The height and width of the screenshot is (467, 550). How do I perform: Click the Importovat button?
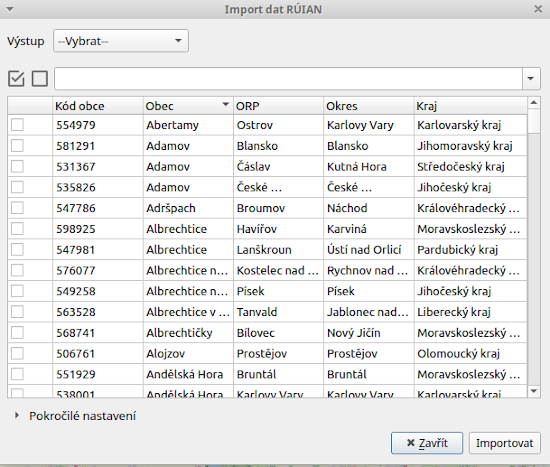[x=504, y=443]
